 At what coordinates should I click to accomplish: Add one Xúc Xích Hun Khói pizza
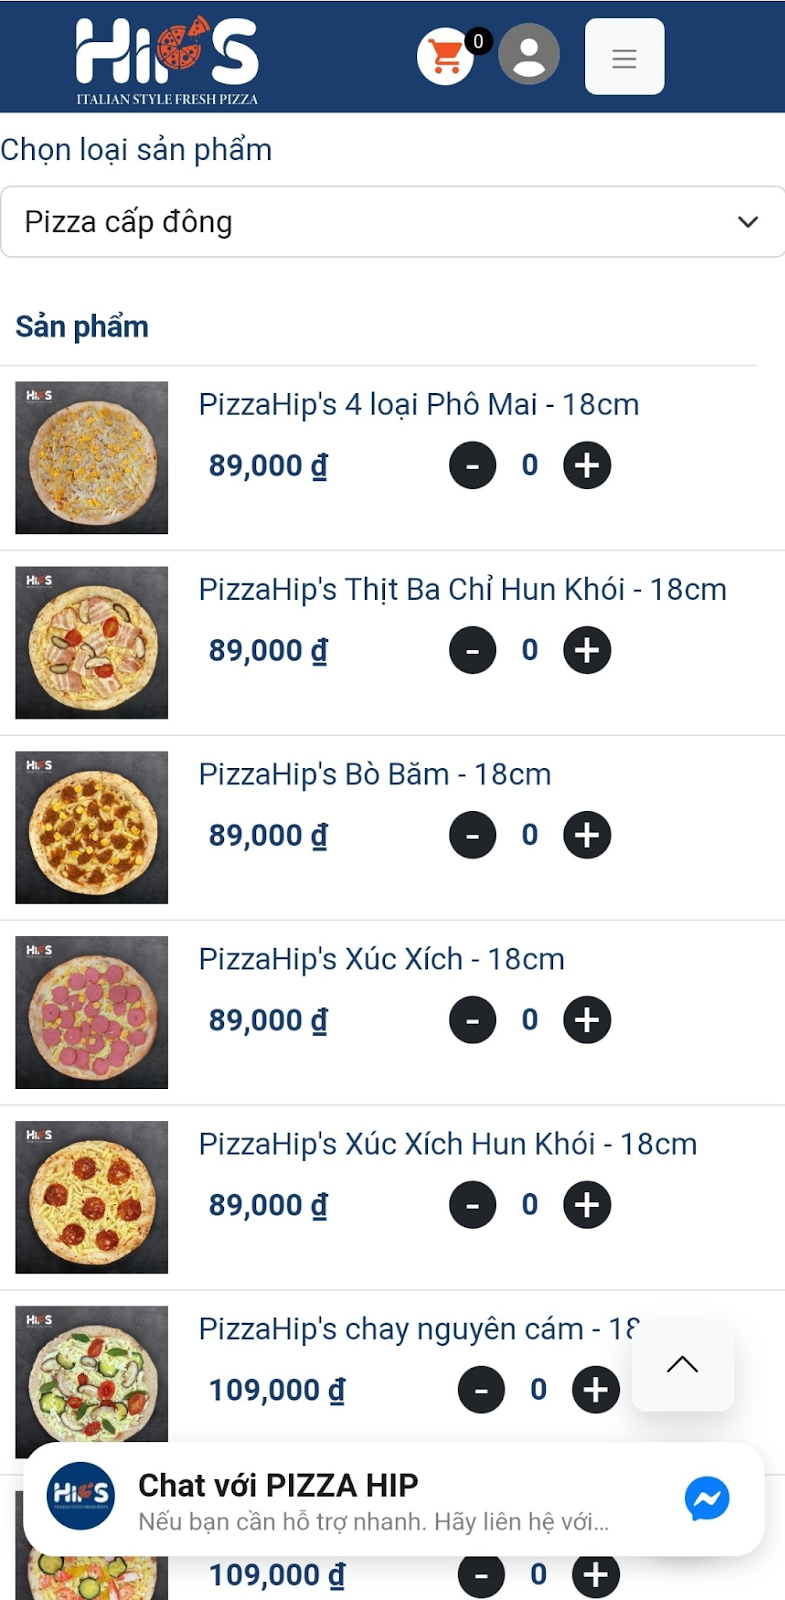(587, 1205)
